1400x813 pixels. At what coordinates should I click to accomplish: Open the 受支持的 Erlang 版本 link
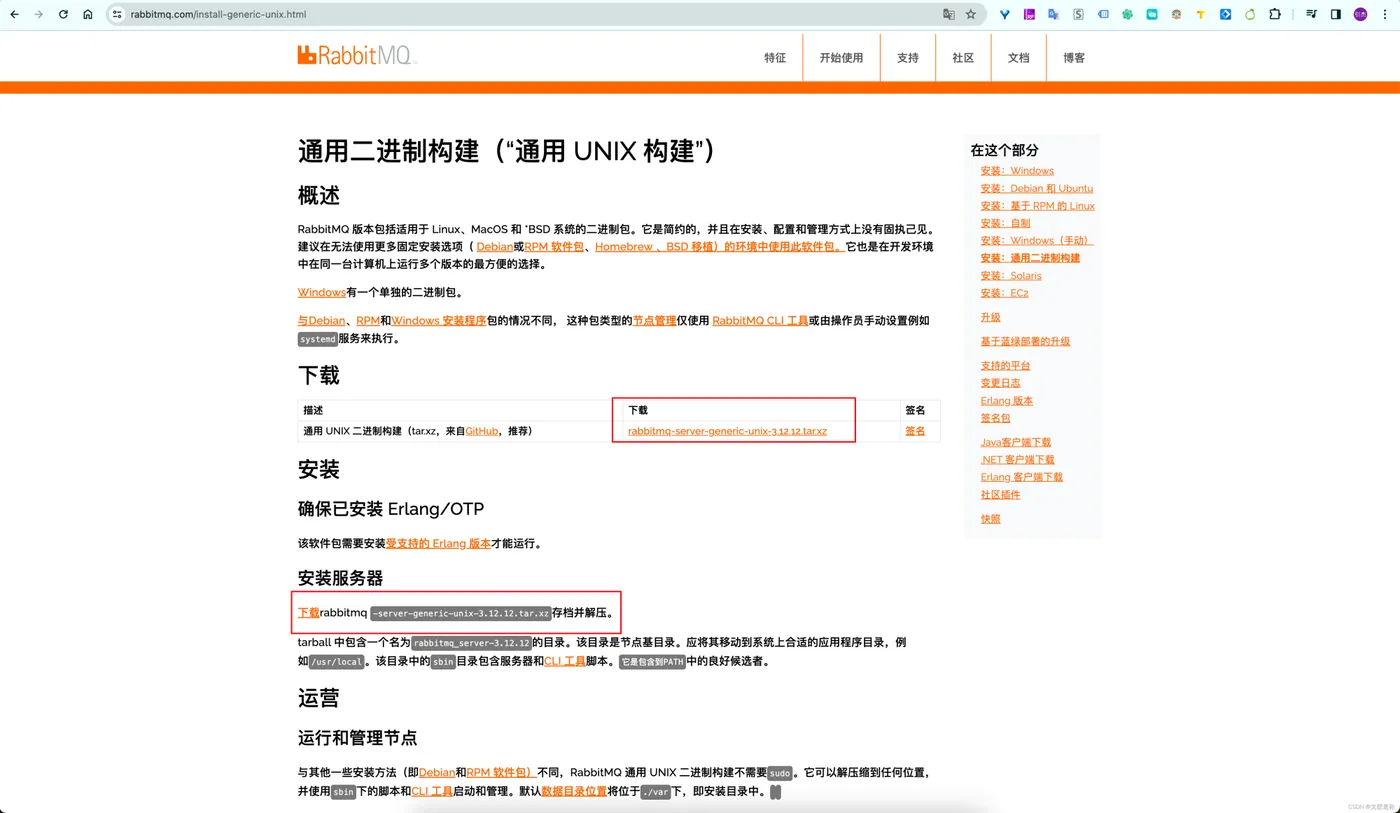[438, 543]
